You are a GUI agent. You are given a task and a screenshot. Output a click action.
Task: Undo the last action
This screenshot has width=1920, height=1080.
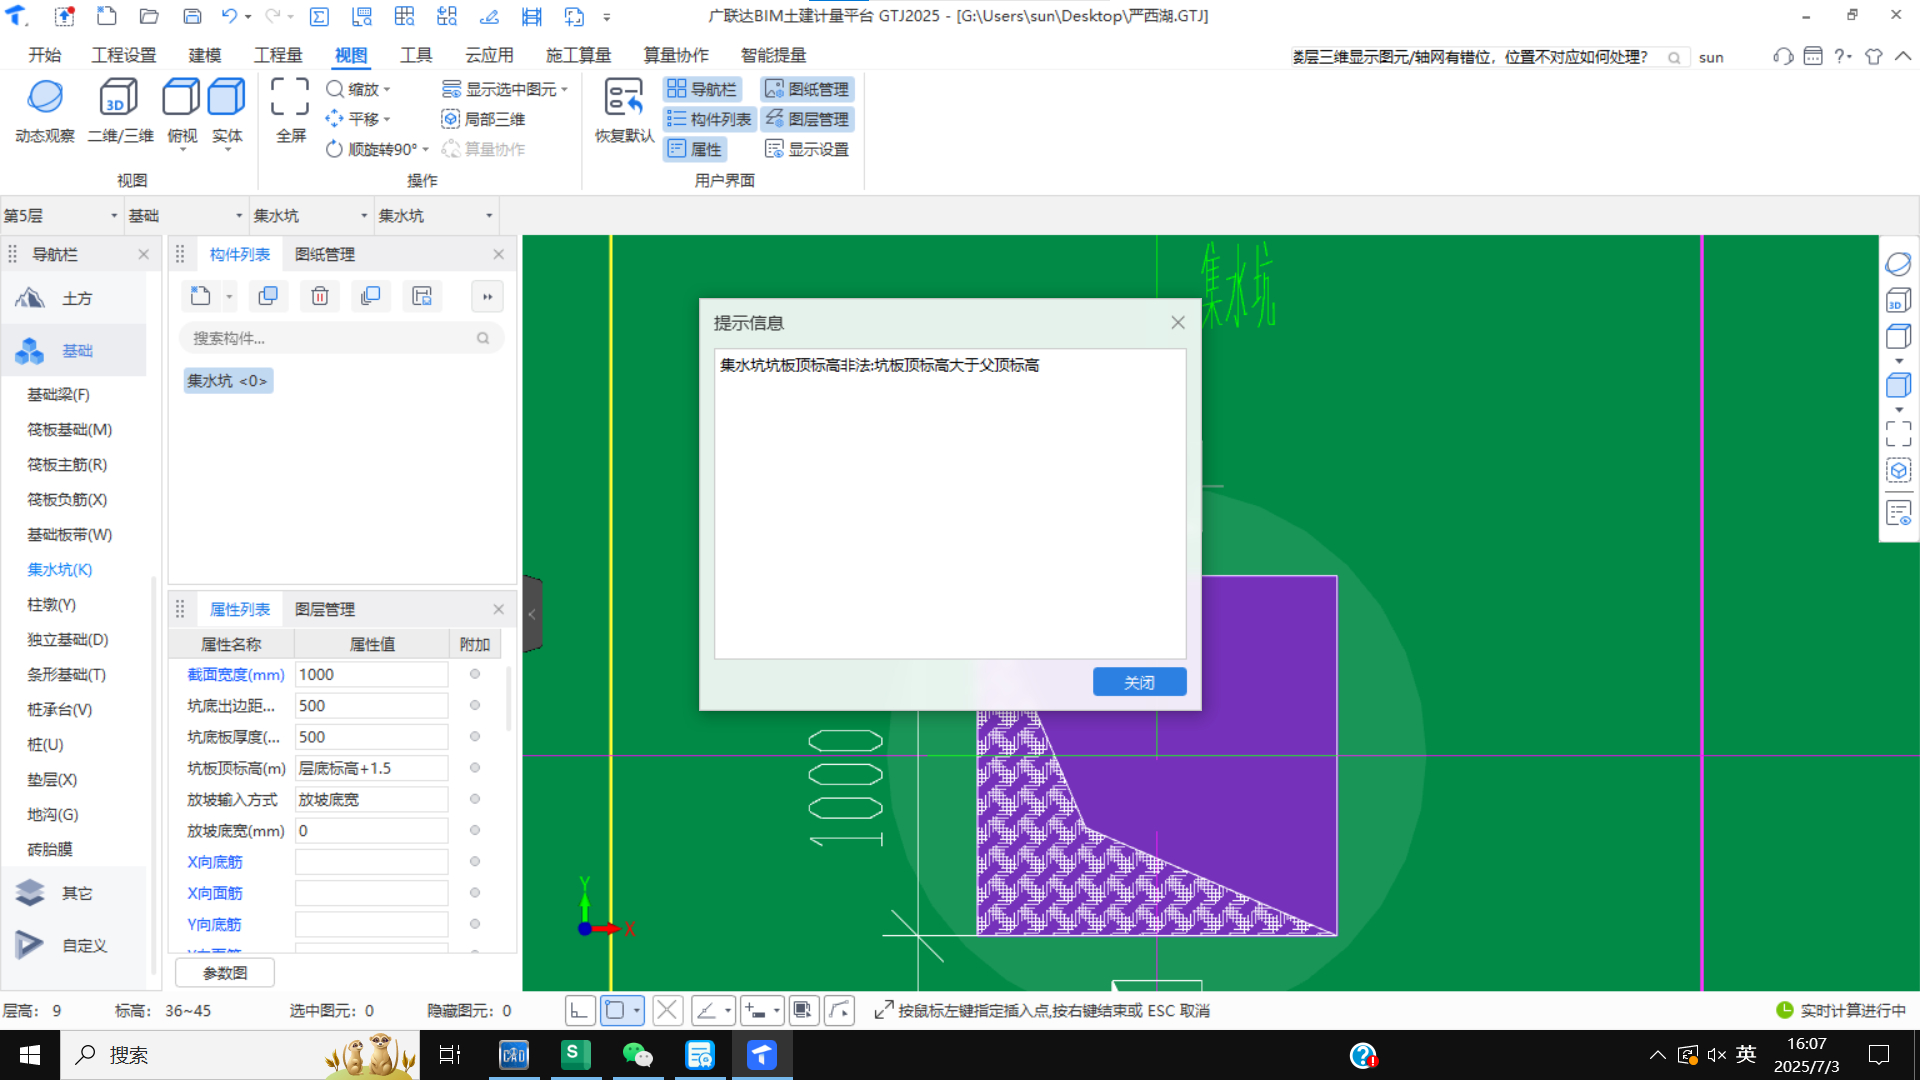click(229, 16)
